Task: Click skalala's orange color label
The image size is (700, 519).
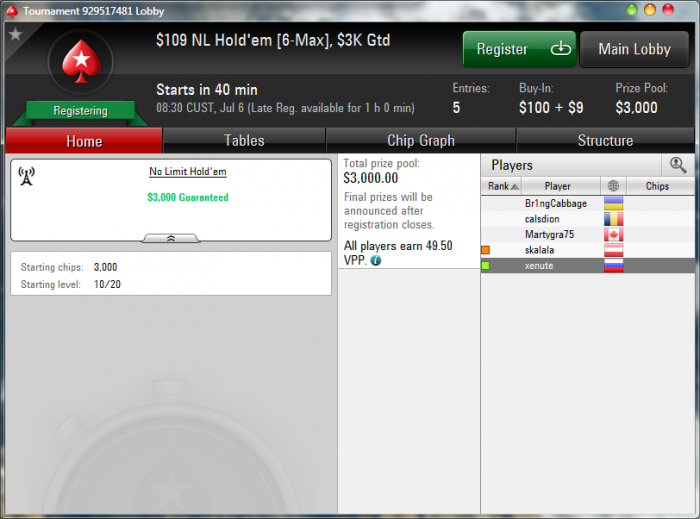Action: coord(486,250)
